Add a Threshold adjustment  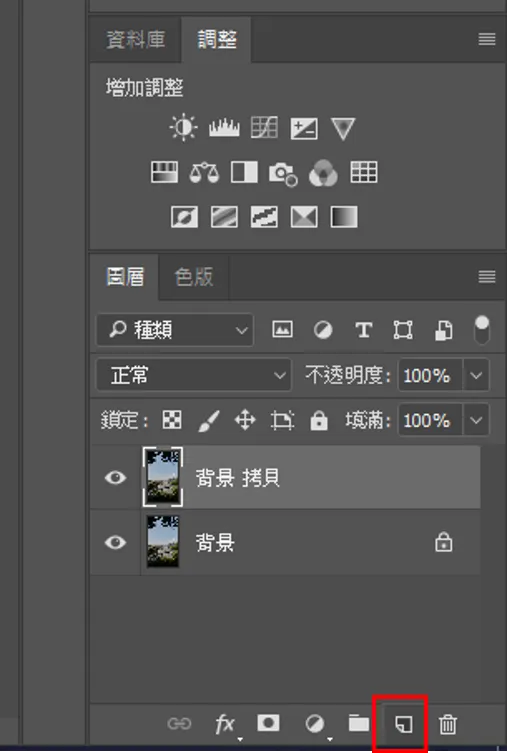click(x=264, y=217)
